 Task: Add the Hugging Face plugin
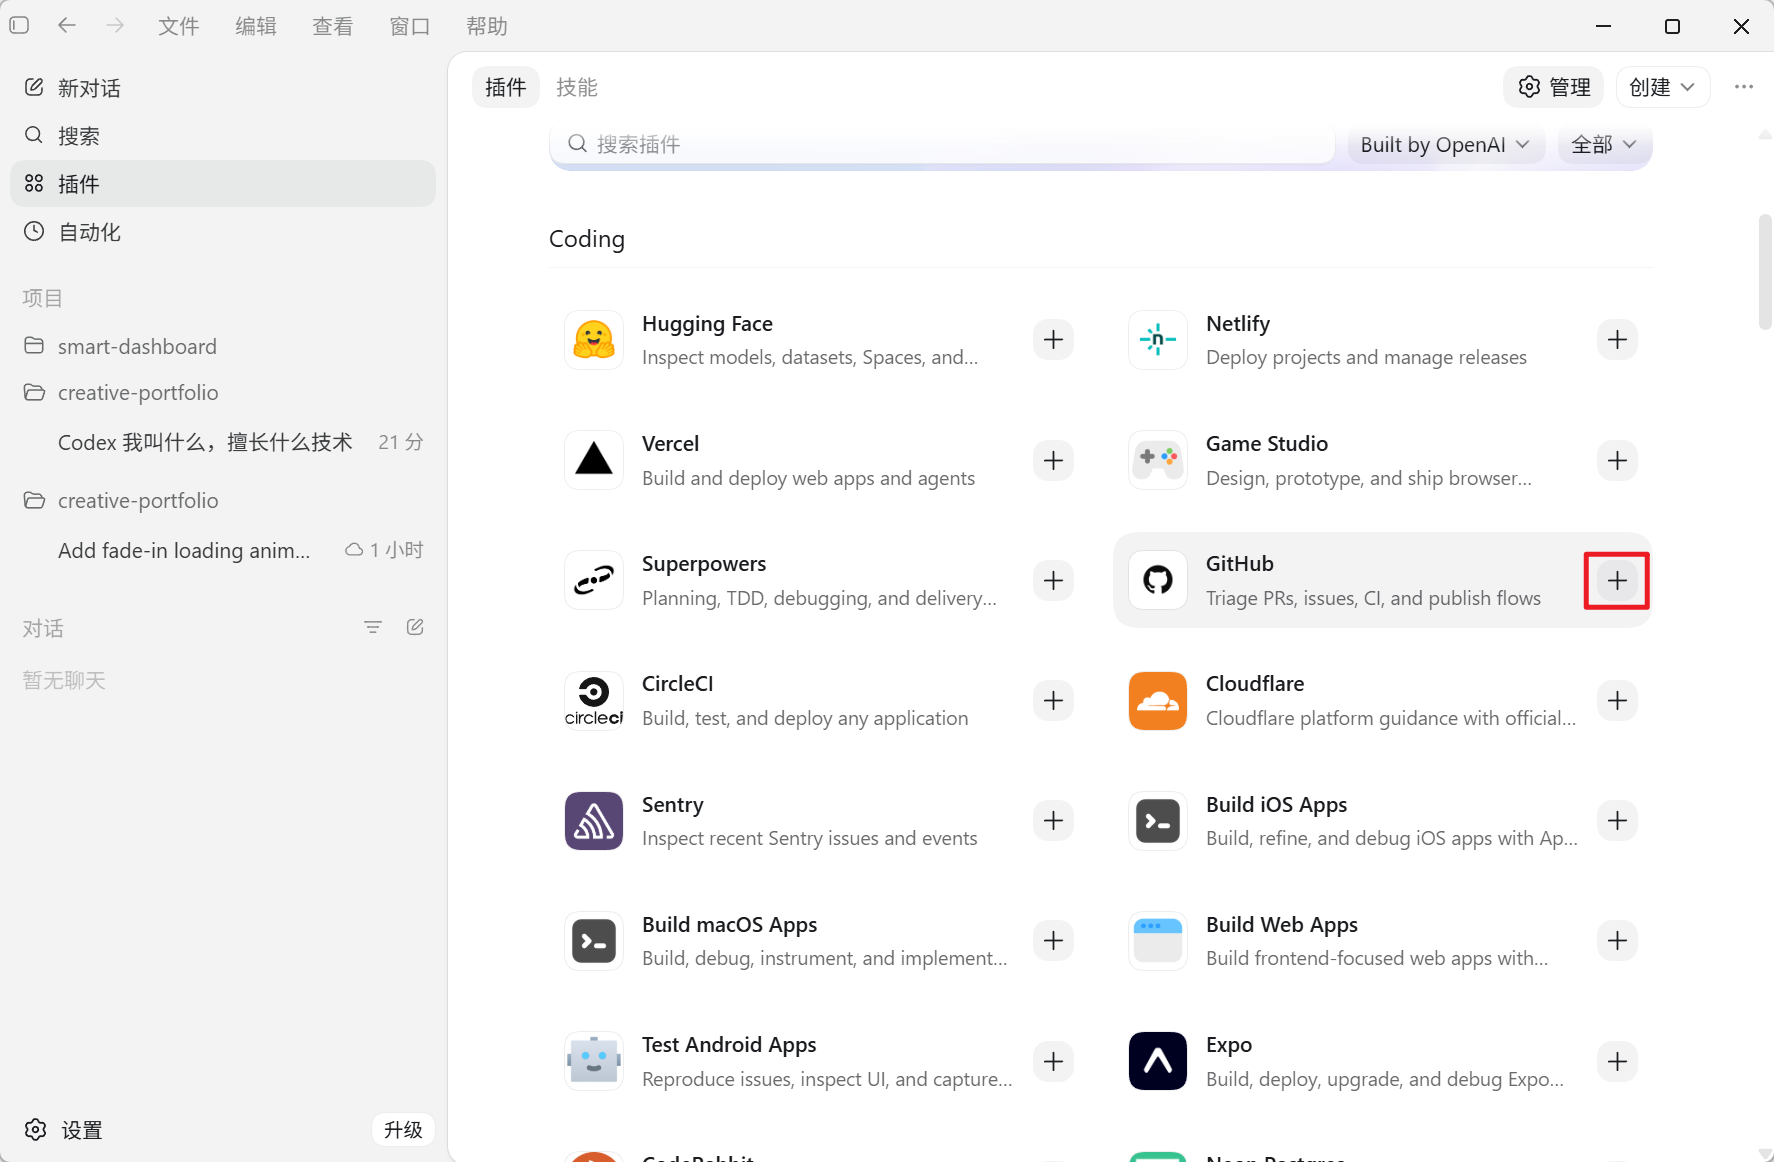tap(1053, 340)
